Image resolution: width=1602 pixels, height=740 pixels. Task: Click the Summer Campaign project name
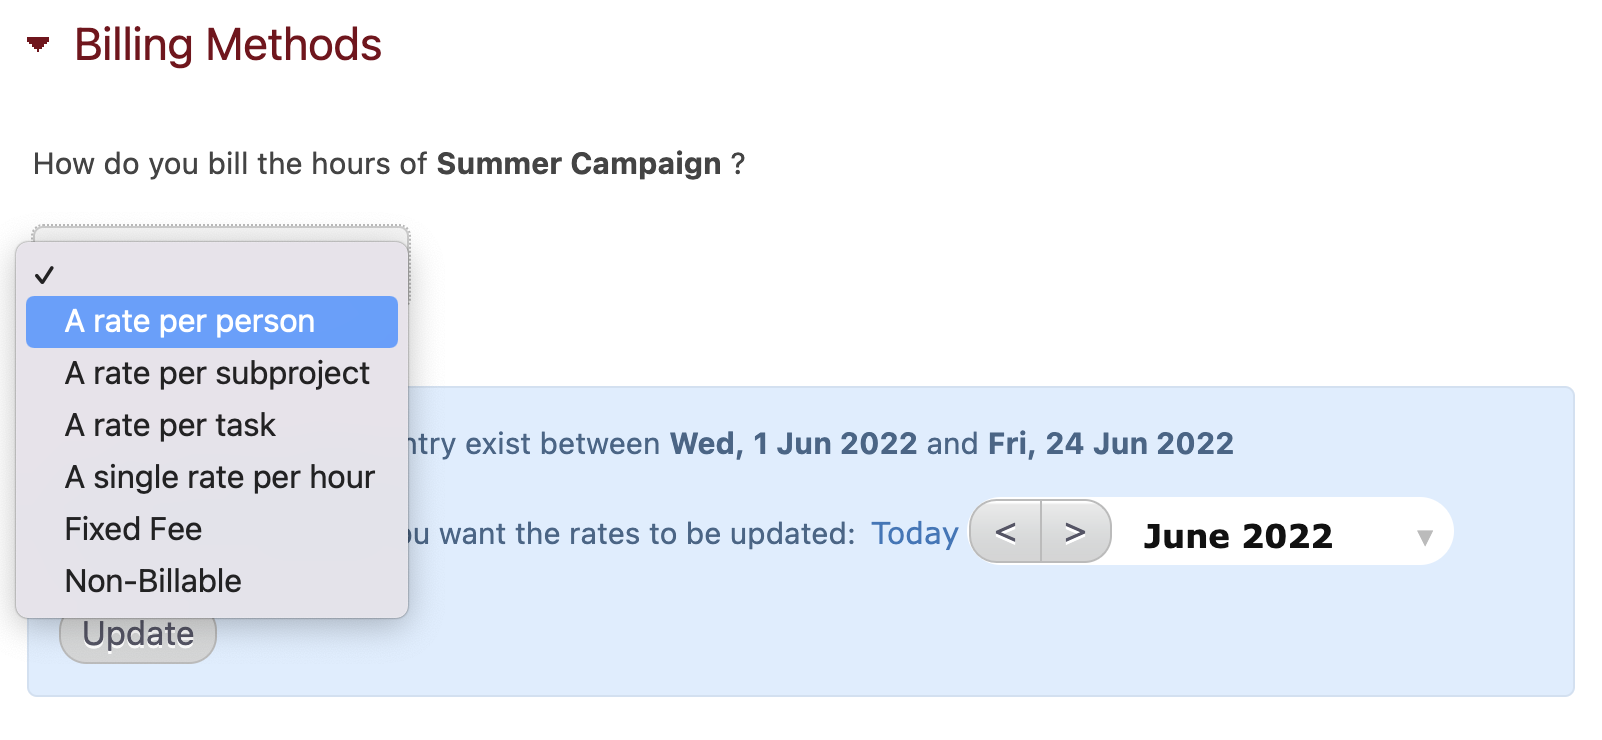(578, 163)
